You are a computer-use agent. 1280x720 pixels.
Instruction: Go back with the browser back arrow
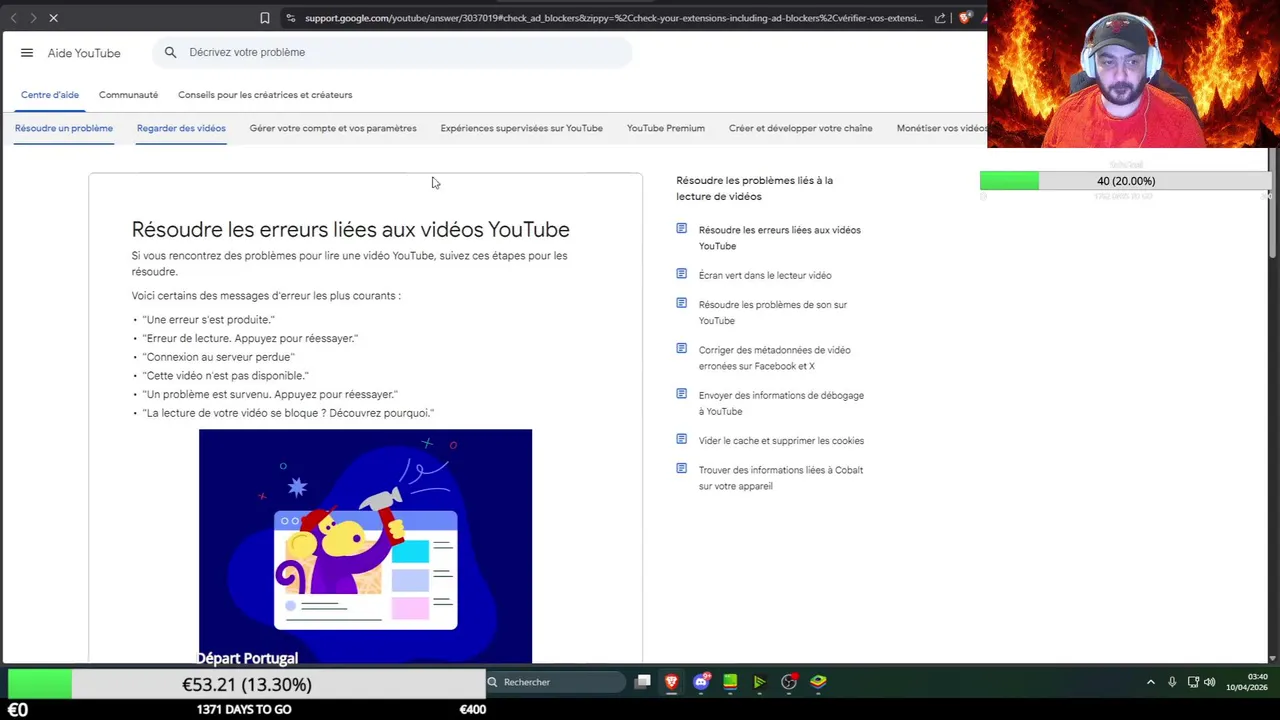14,18
